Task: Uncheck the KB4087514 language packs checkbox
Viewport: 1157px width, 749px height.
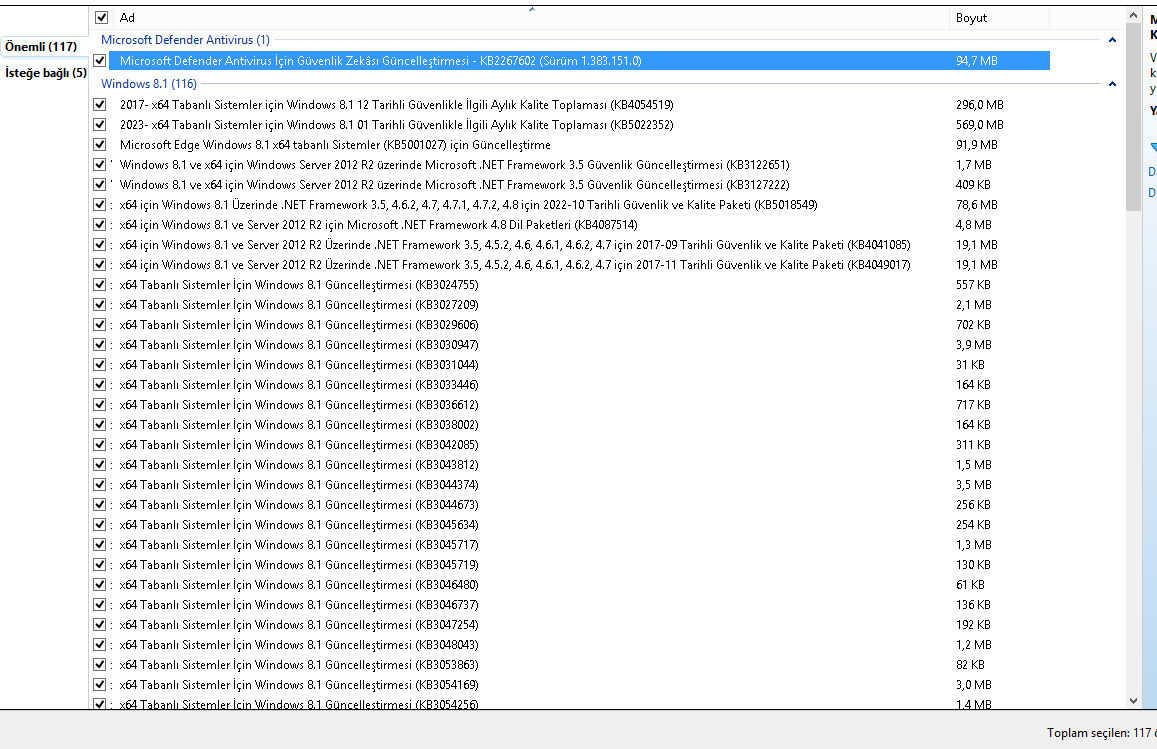Action: click(x=100, y=224)
